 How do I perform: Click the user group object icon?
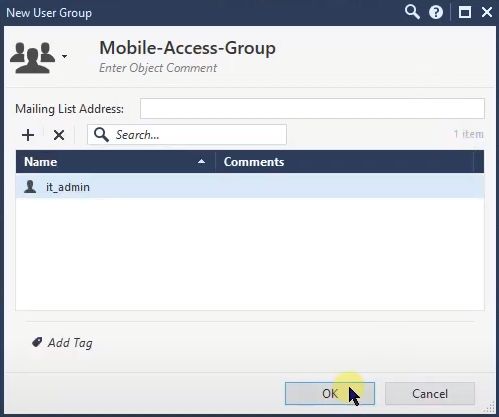pos(32,57)
